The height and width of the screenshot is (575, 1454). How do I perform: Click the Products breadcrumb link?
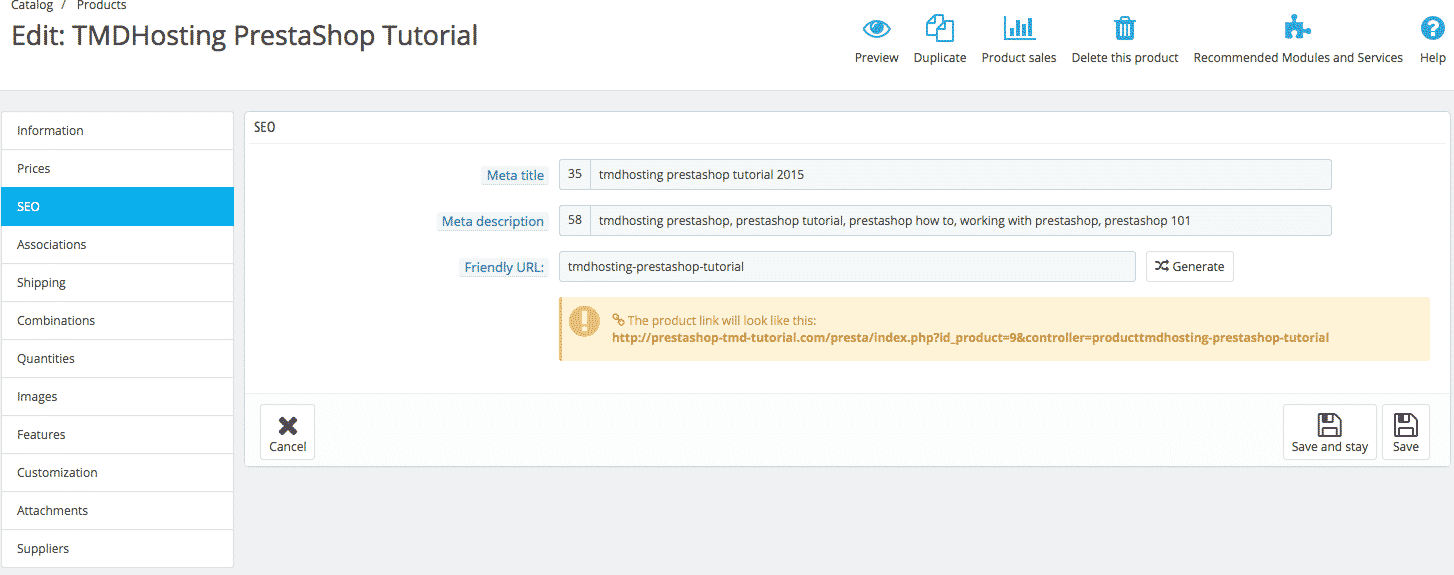(x=102, y=5)
